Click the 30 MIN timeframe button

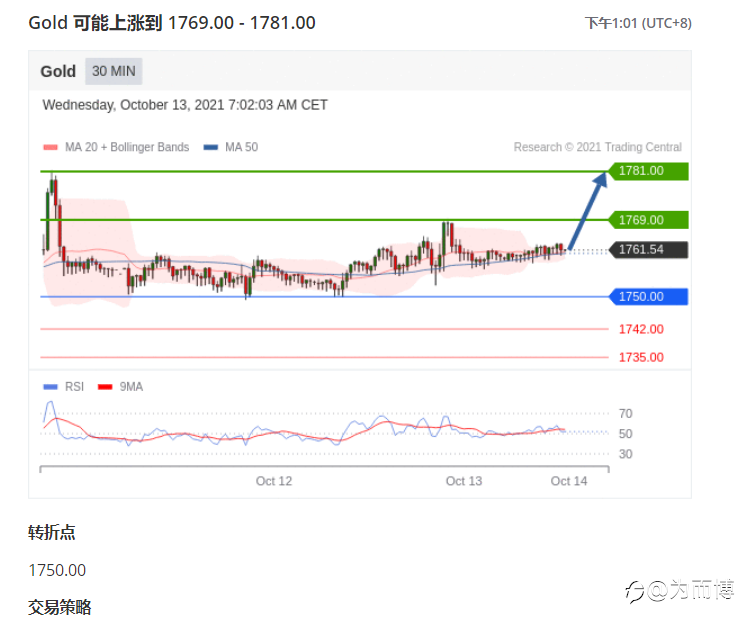tap(114, 71)
